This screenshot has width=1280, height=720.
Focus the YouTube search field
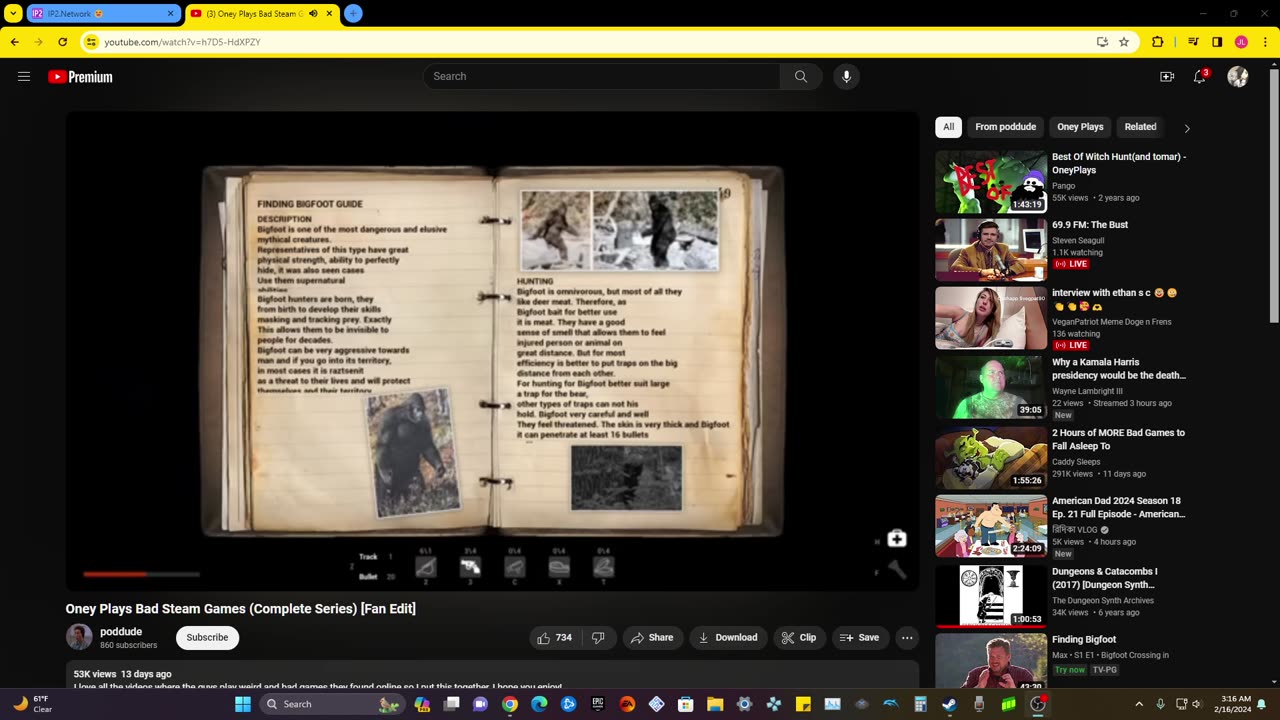pos(602,77)
